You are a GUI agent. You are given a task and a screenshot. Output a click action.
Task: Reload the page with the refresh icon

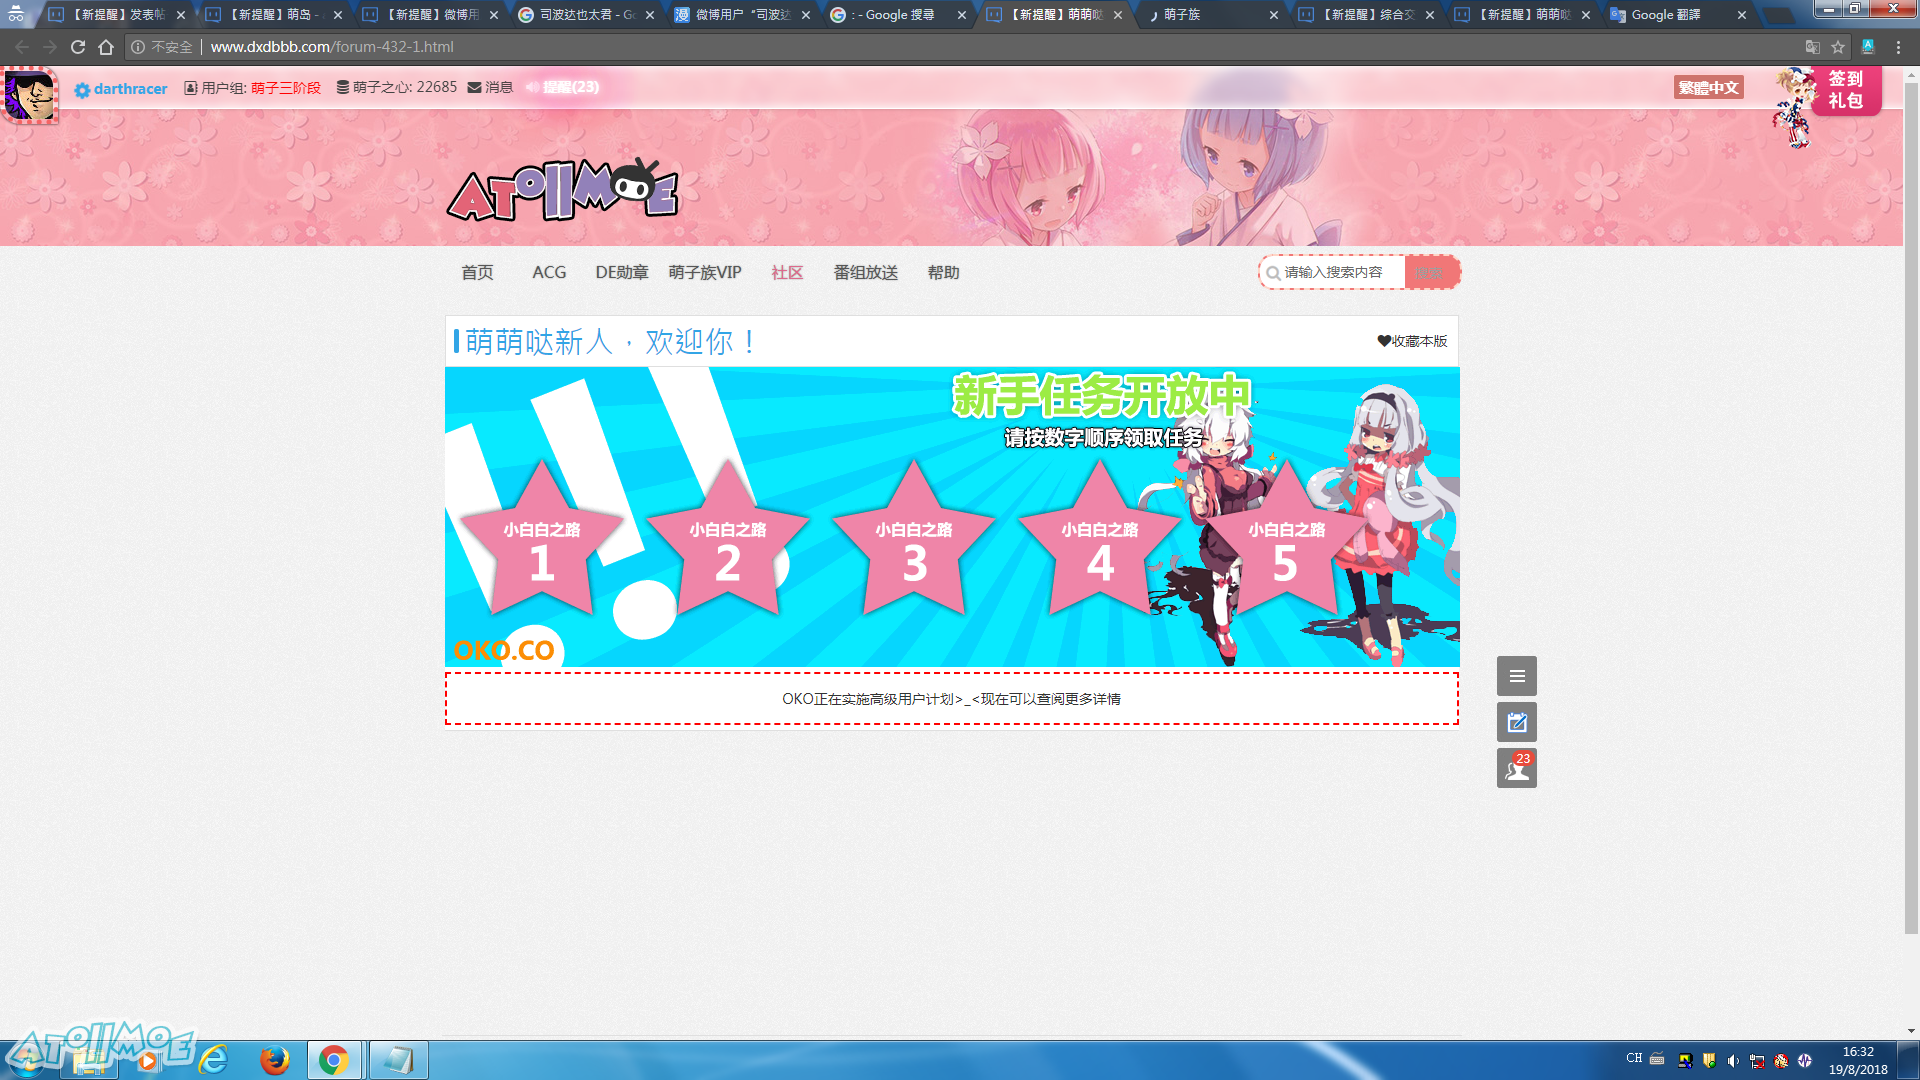pyautogui.click(x=78, y=47)
